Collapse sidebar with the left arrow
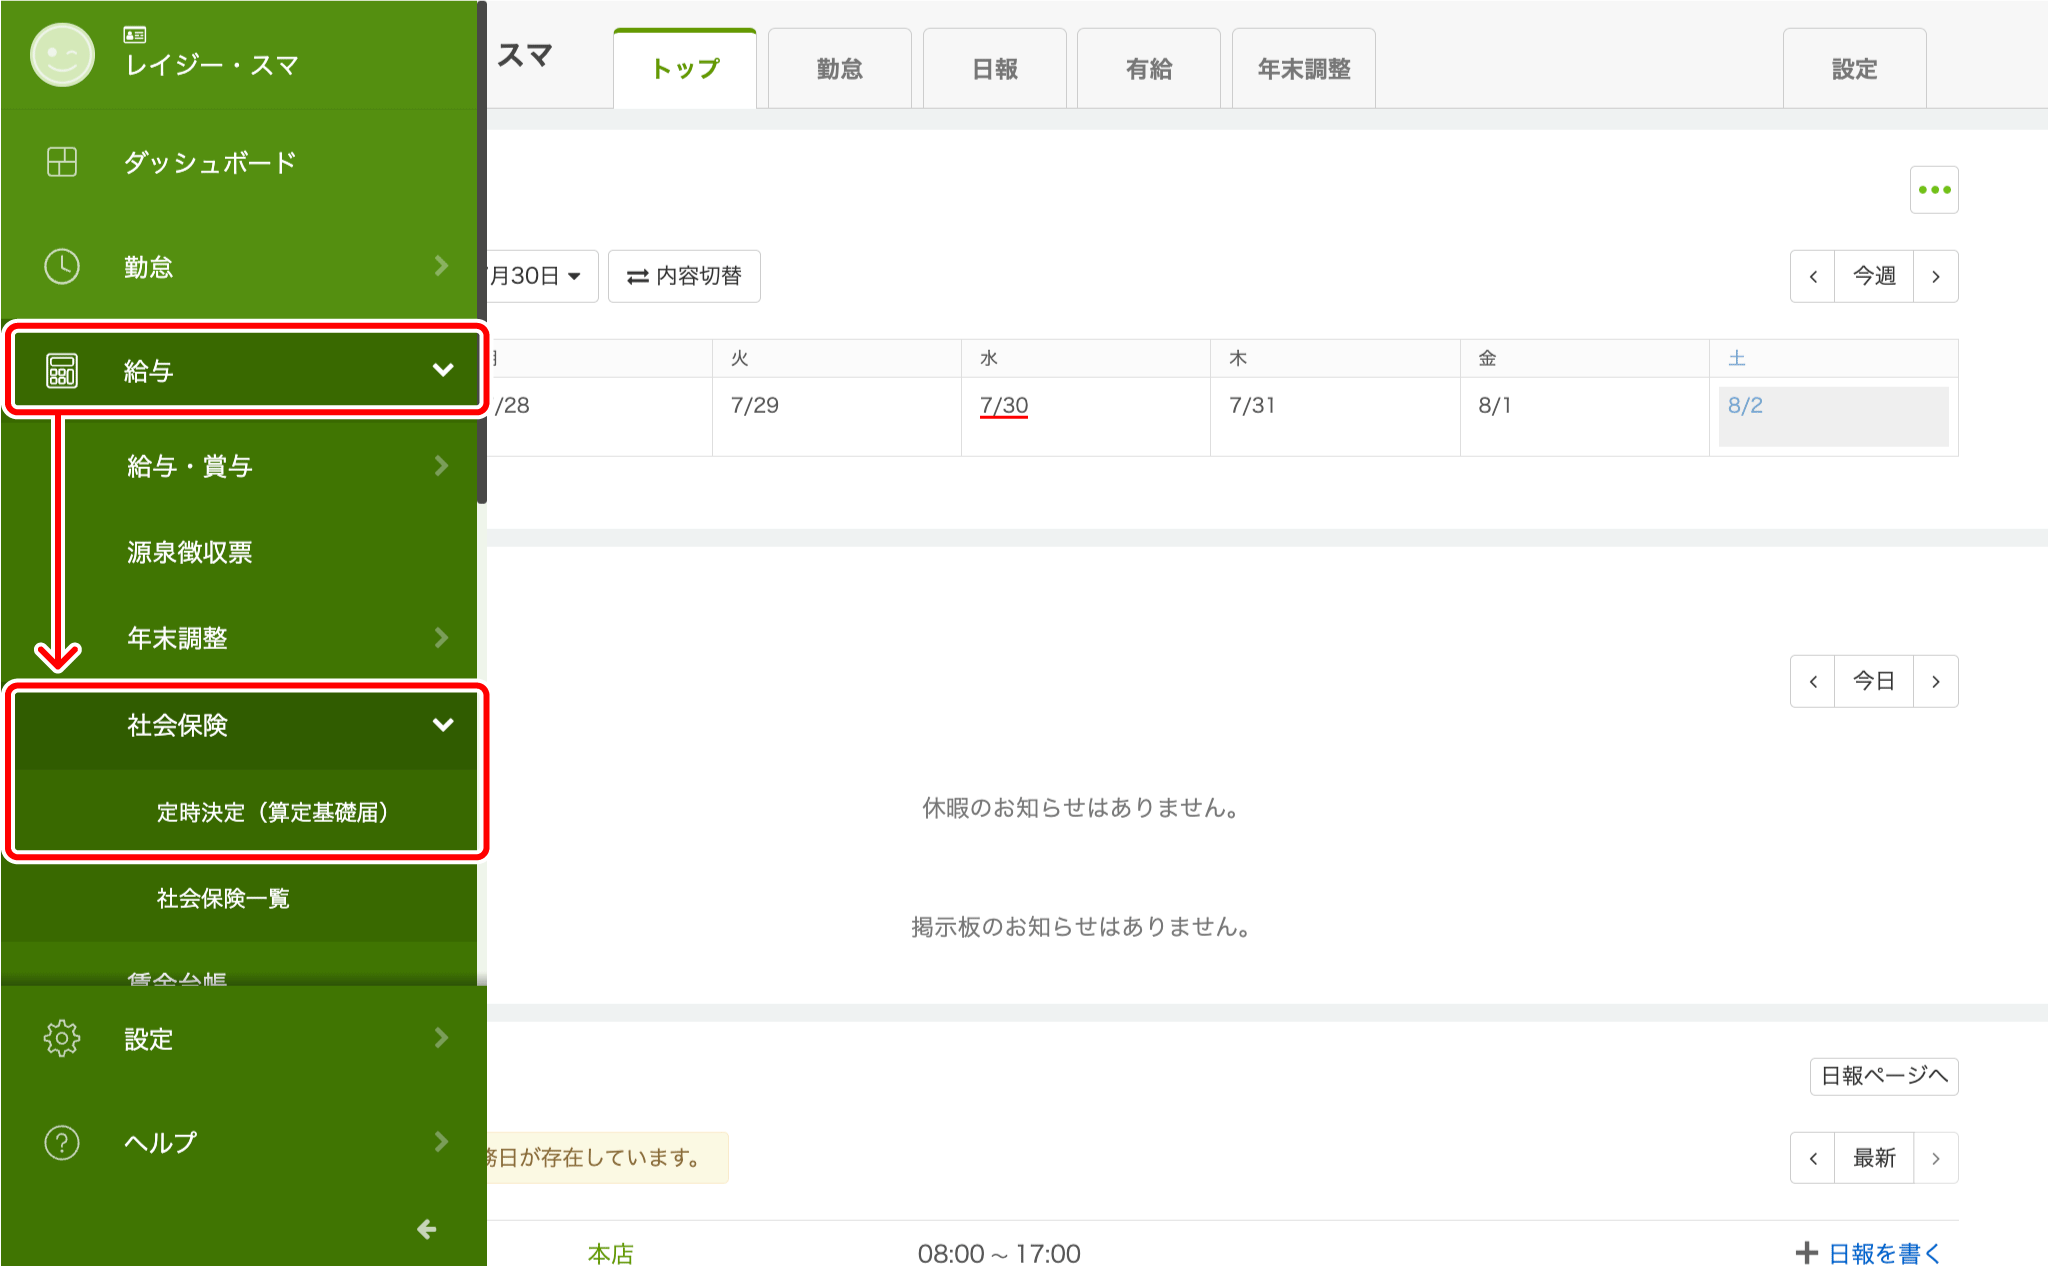The height and width of the screenshot is (1266, 2048). (x=427, y=1229)
